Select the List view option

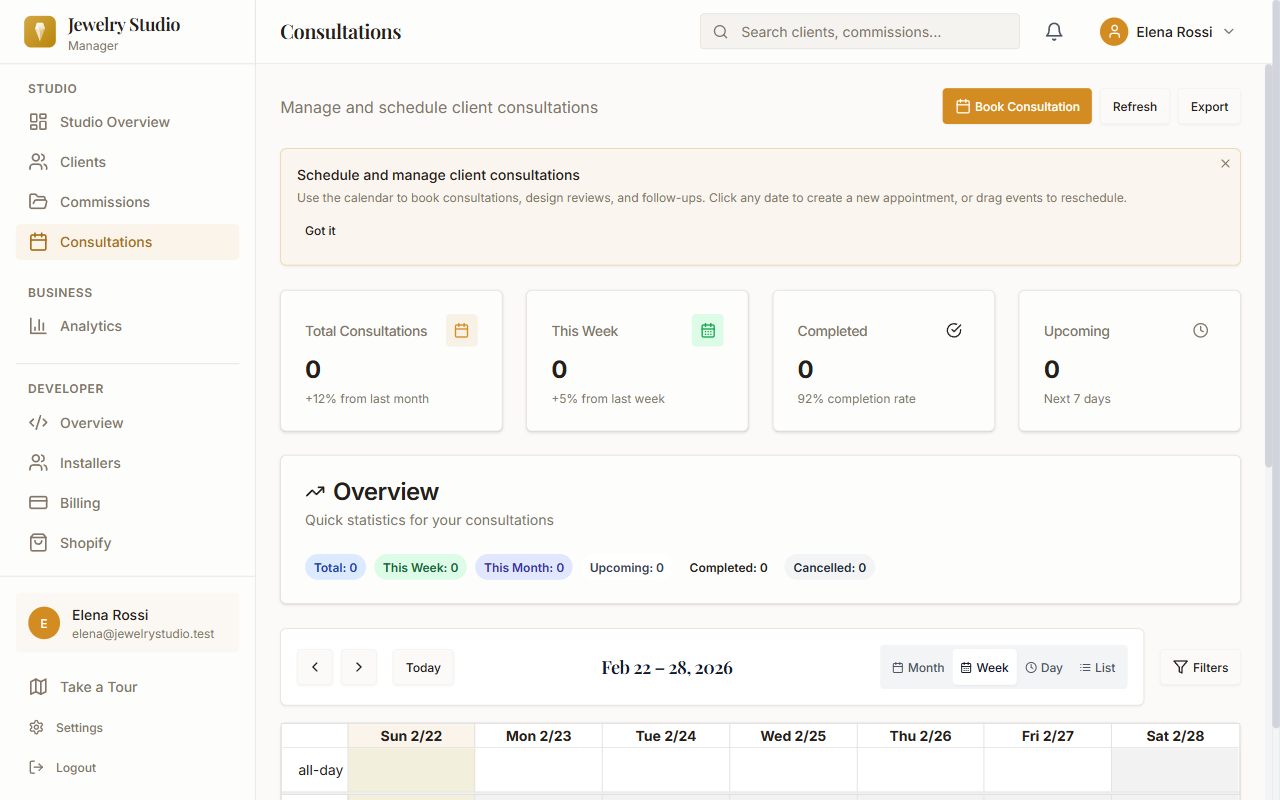coord(1097,667)
